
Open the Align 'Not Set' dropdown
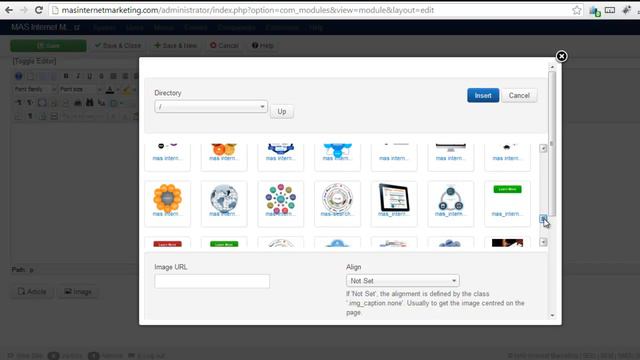(x=402, y=281)
